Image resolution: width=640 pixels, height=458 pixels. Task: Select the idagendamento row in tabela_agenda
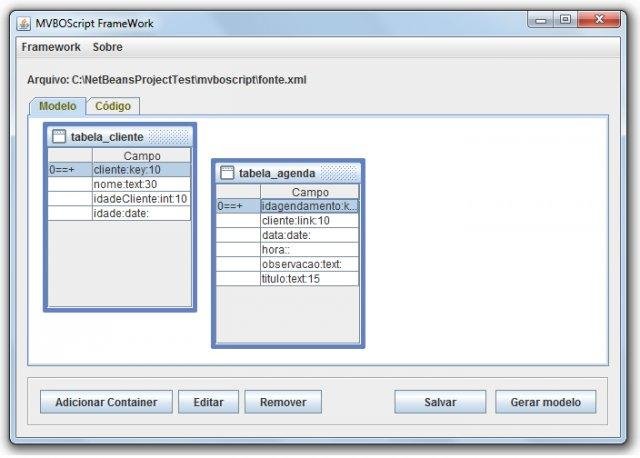[x=287, y=206]
